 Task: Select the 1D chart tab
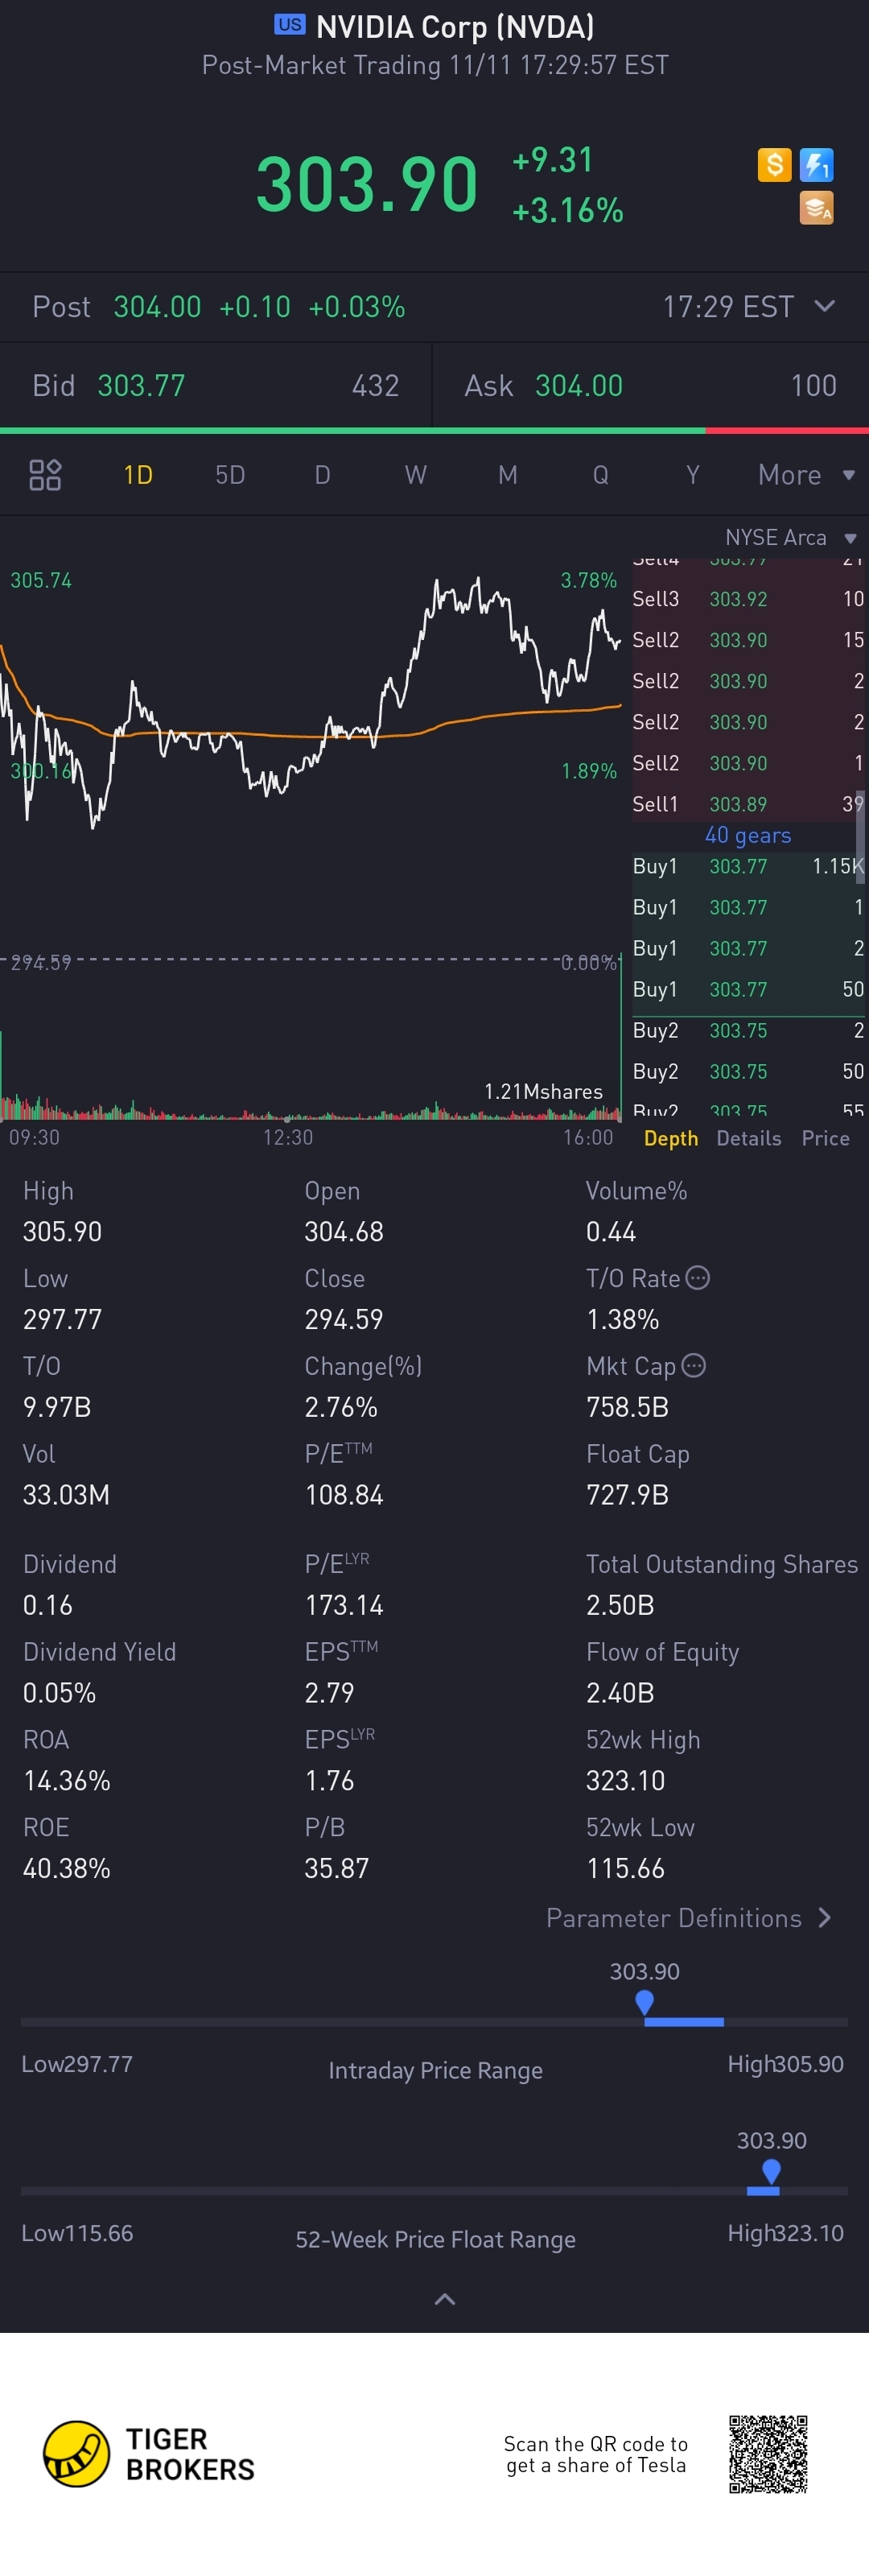coord(138,475)
